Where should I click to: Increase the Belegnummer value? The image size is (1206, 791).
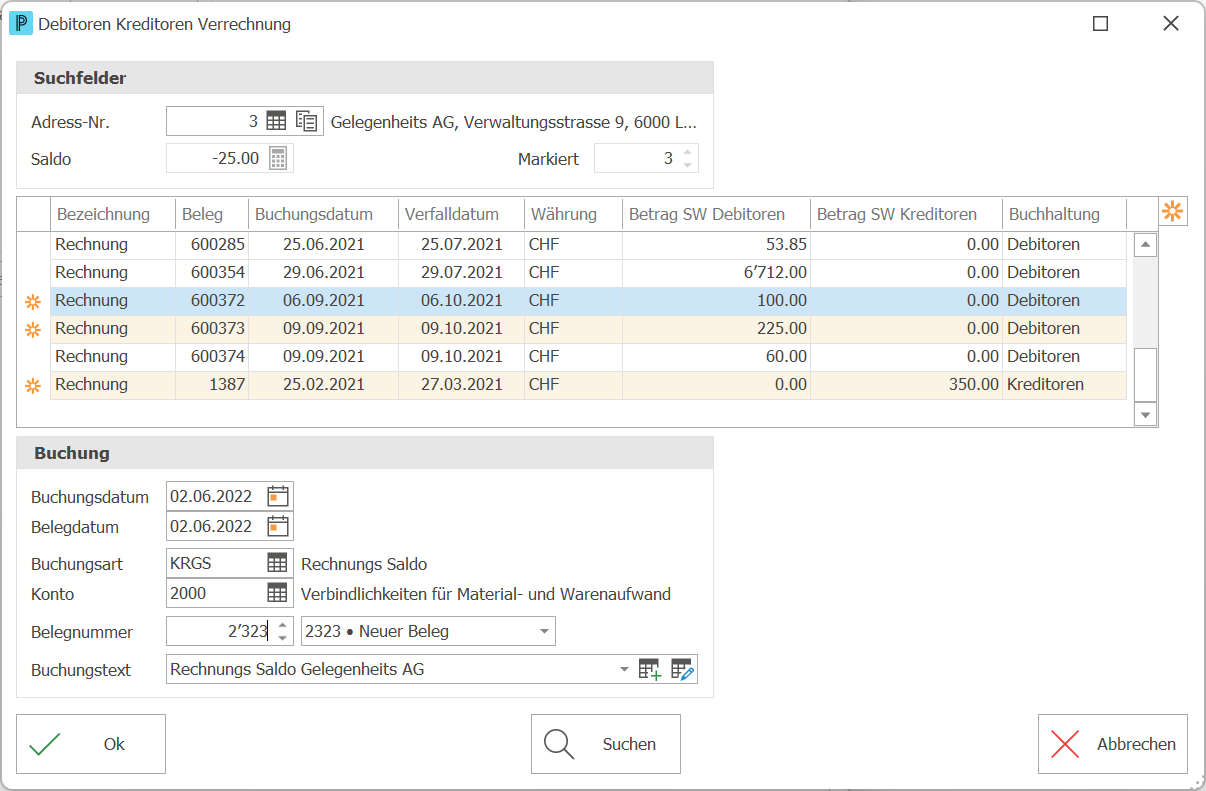pos(283,625)
